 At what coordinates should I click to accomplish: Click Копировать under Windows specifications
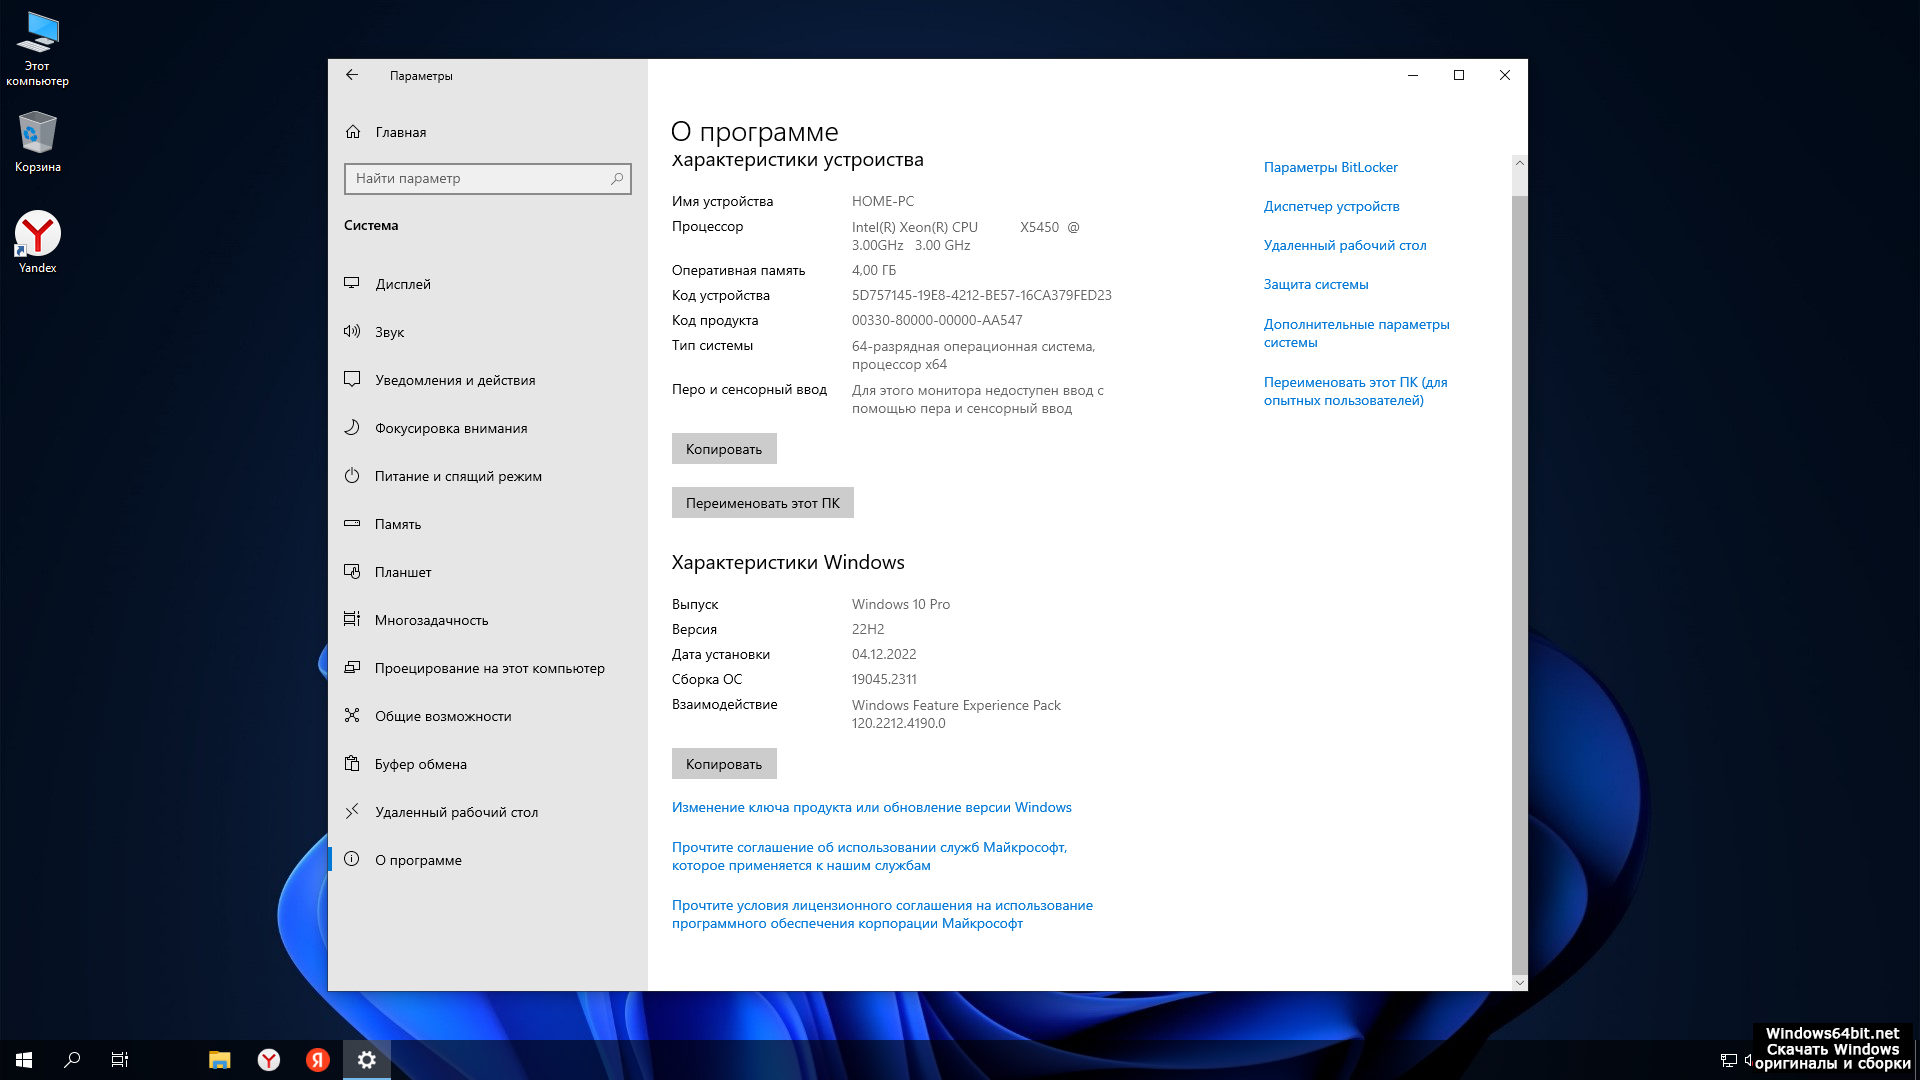(723, 764)
